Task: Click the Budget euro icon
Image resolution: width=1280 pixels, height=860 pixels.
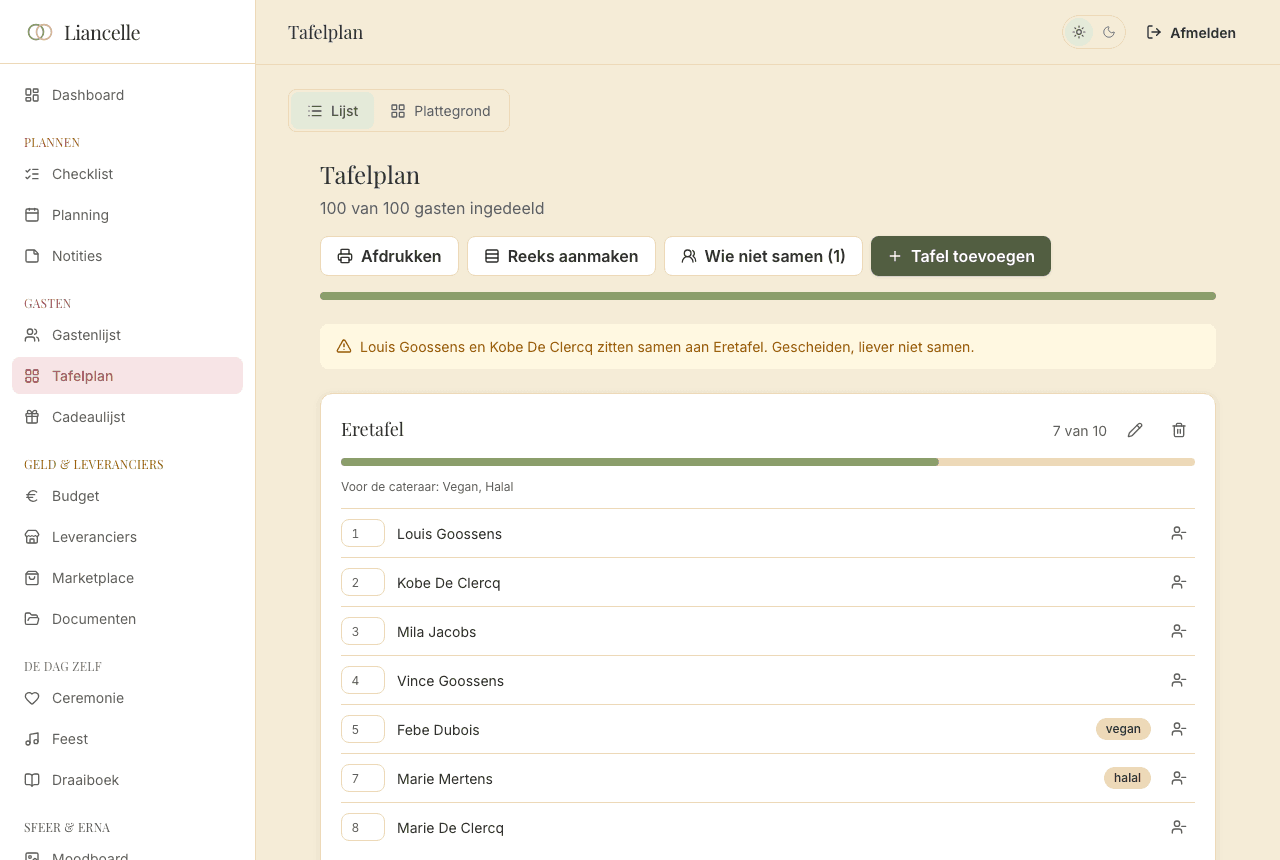Action: click(x=32, y=496)
